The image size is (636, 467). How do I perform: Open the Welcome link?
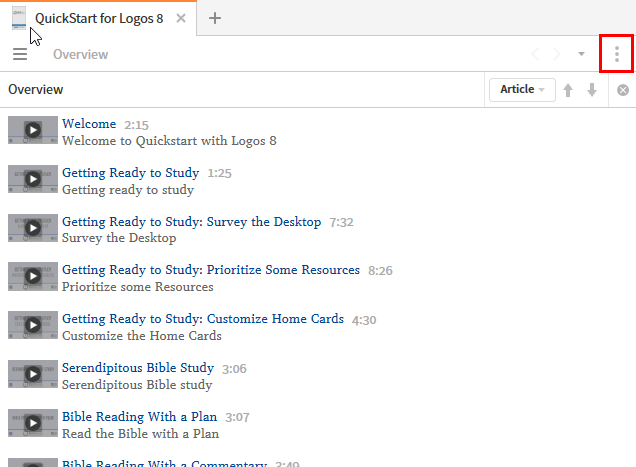pyautogui.click(x=89, y=124)
